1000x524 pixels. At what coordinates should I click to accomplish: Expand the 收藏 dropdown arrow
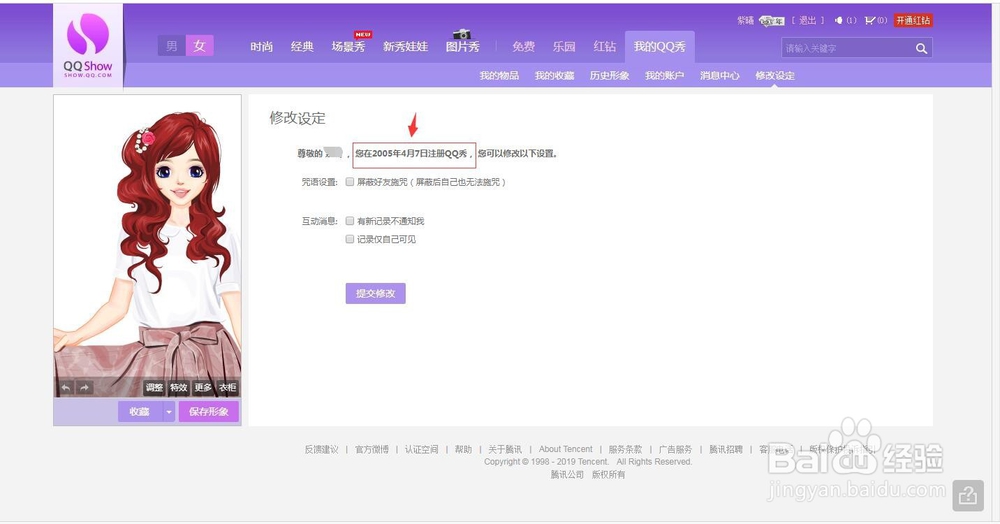[169, 412]
